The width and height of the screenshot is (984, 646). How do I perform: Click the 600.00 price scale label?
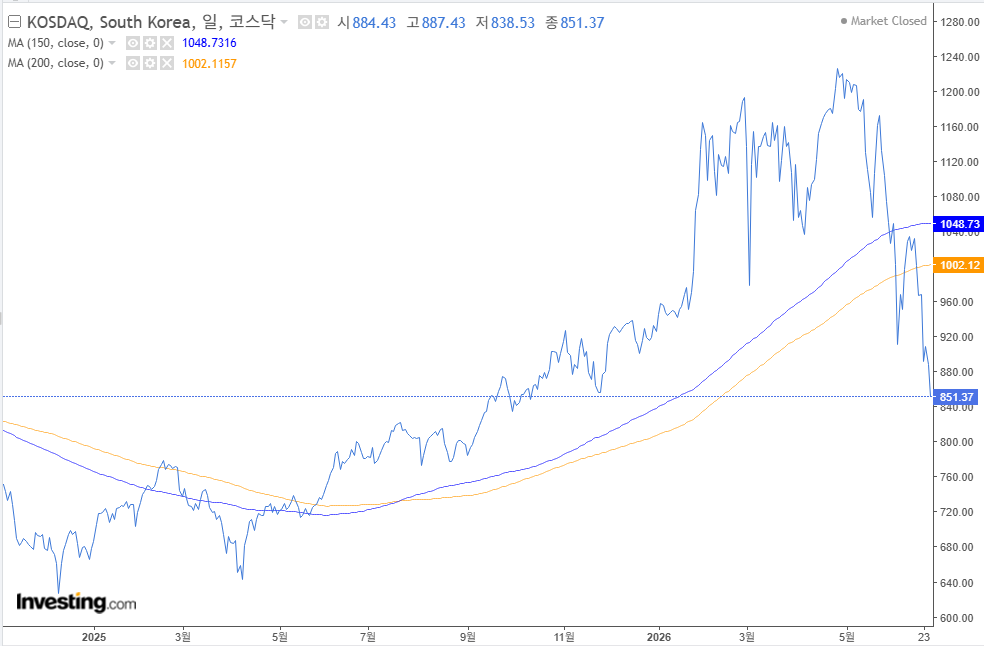(956, 618)
